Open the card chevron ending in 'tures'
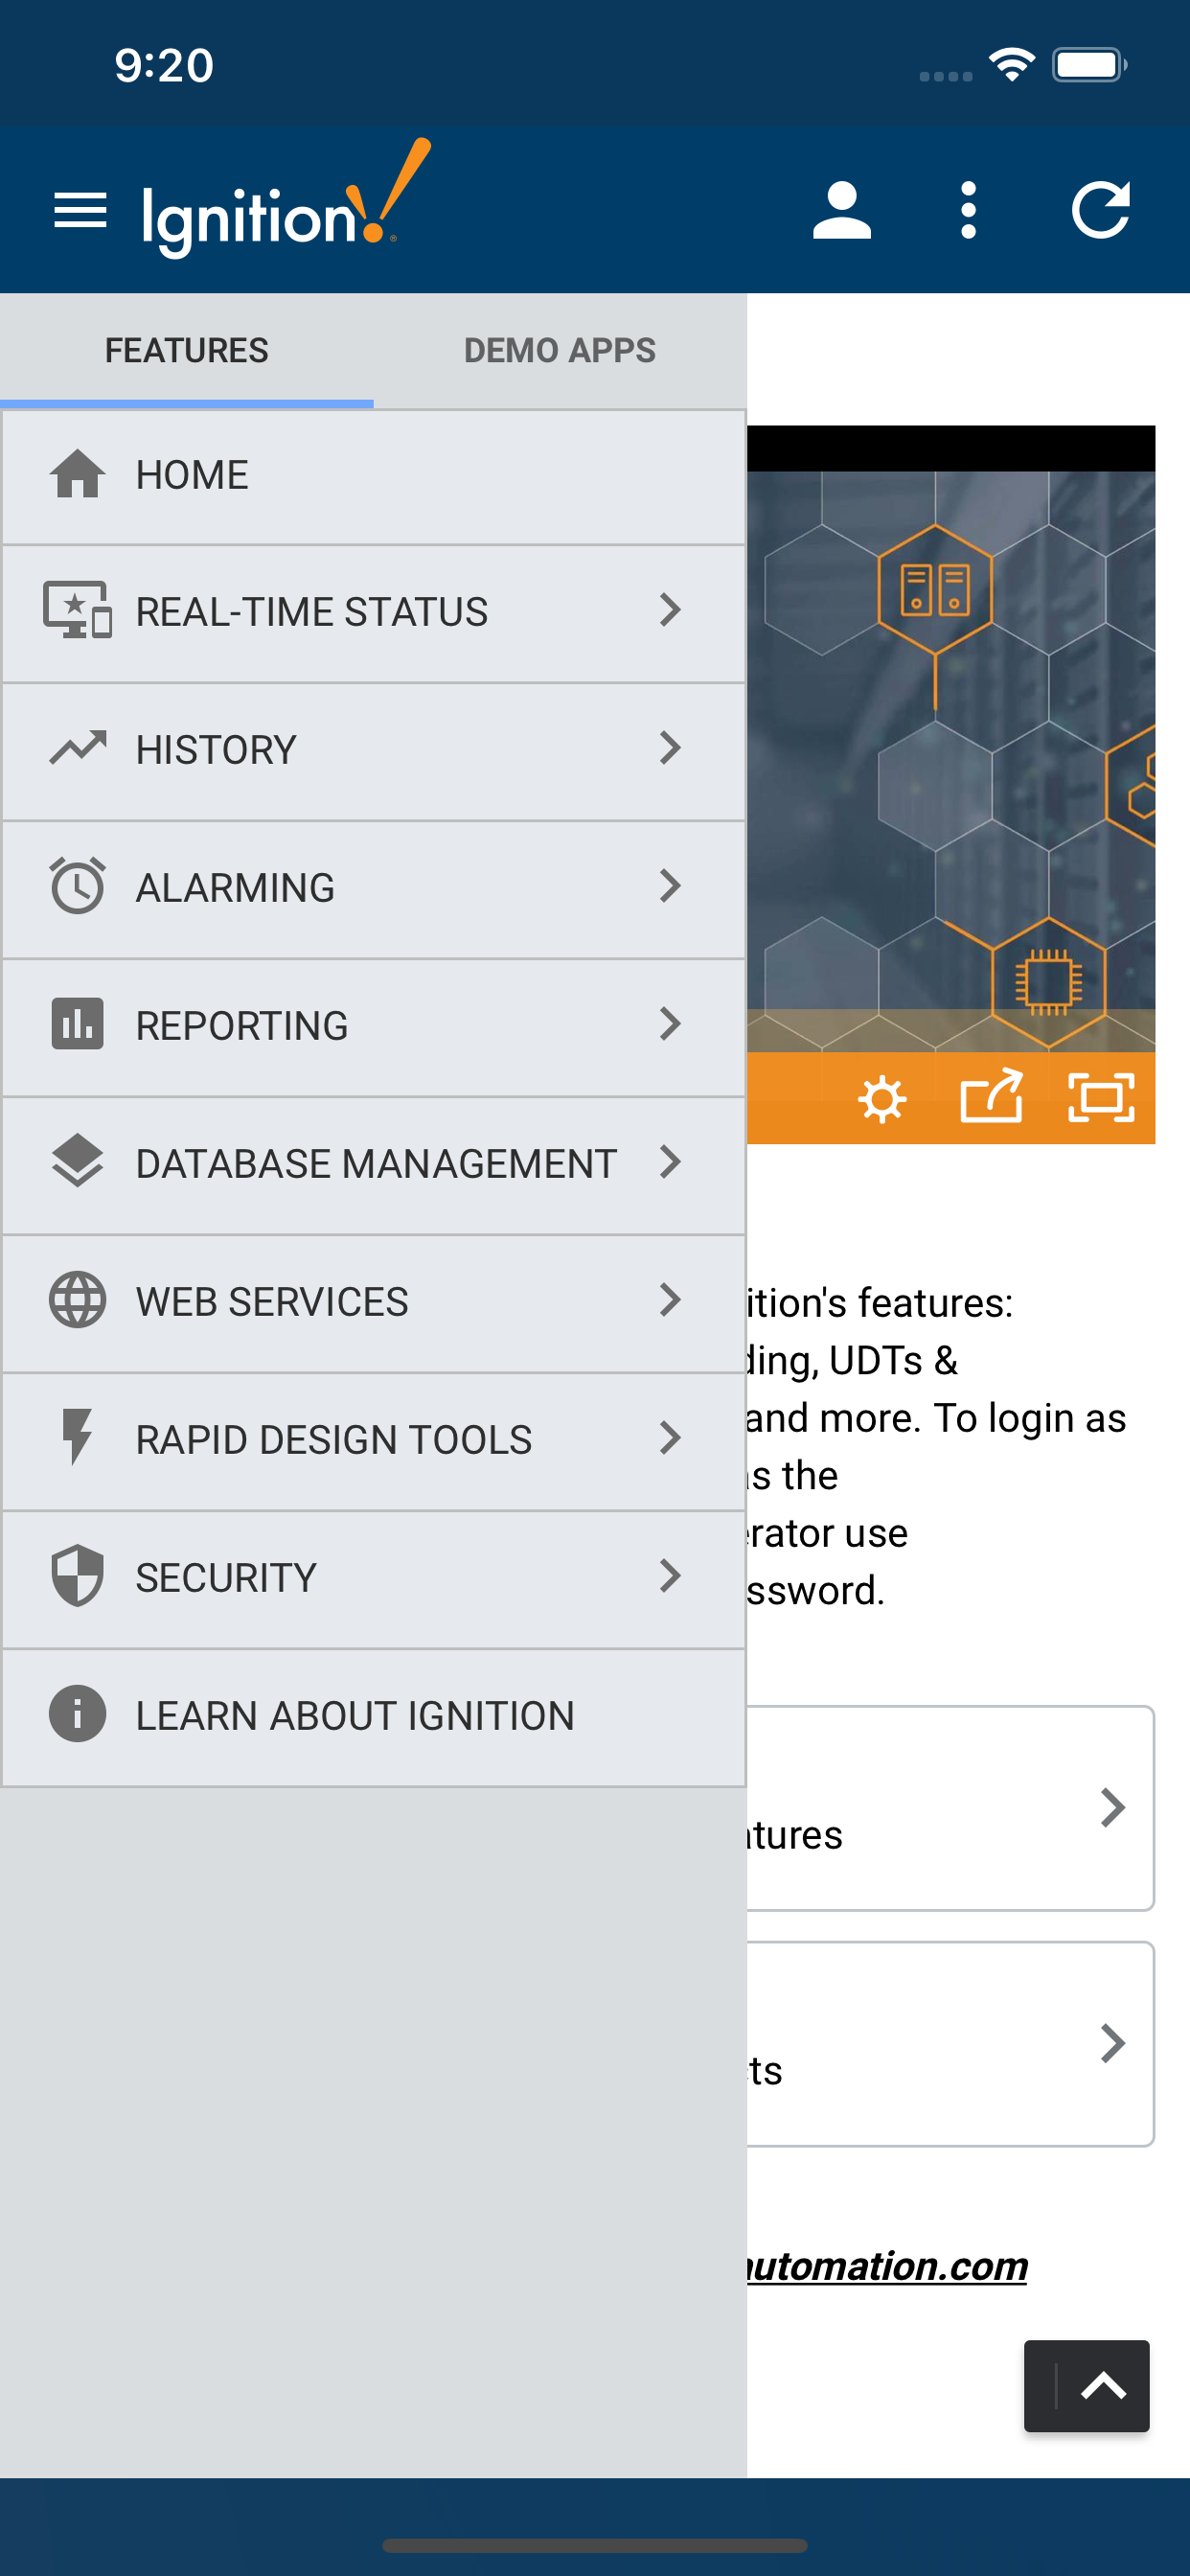Image resolution: width=1190 pixels, height=2576 pixels. (1113, 1808)
